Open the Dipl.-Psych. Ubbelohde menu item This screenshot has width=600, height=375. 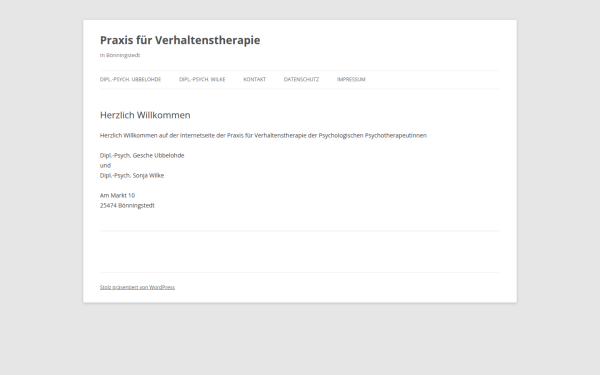tap(130, 80)
